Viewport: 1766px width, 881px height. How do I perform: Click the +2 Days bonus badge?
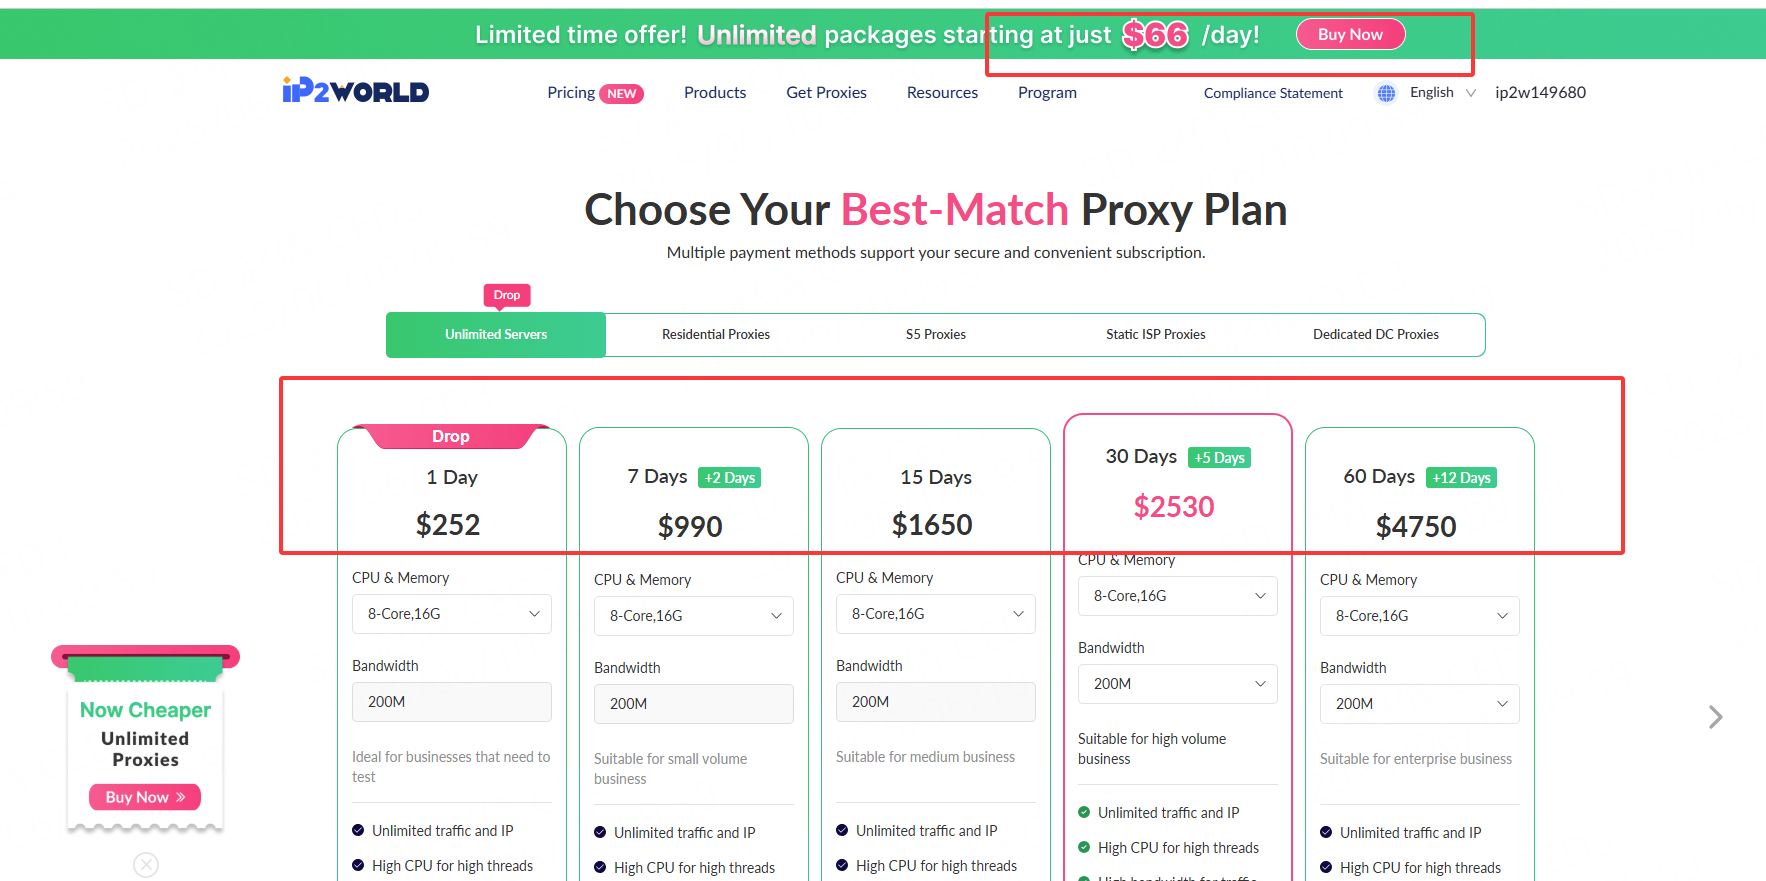[729, 478]
